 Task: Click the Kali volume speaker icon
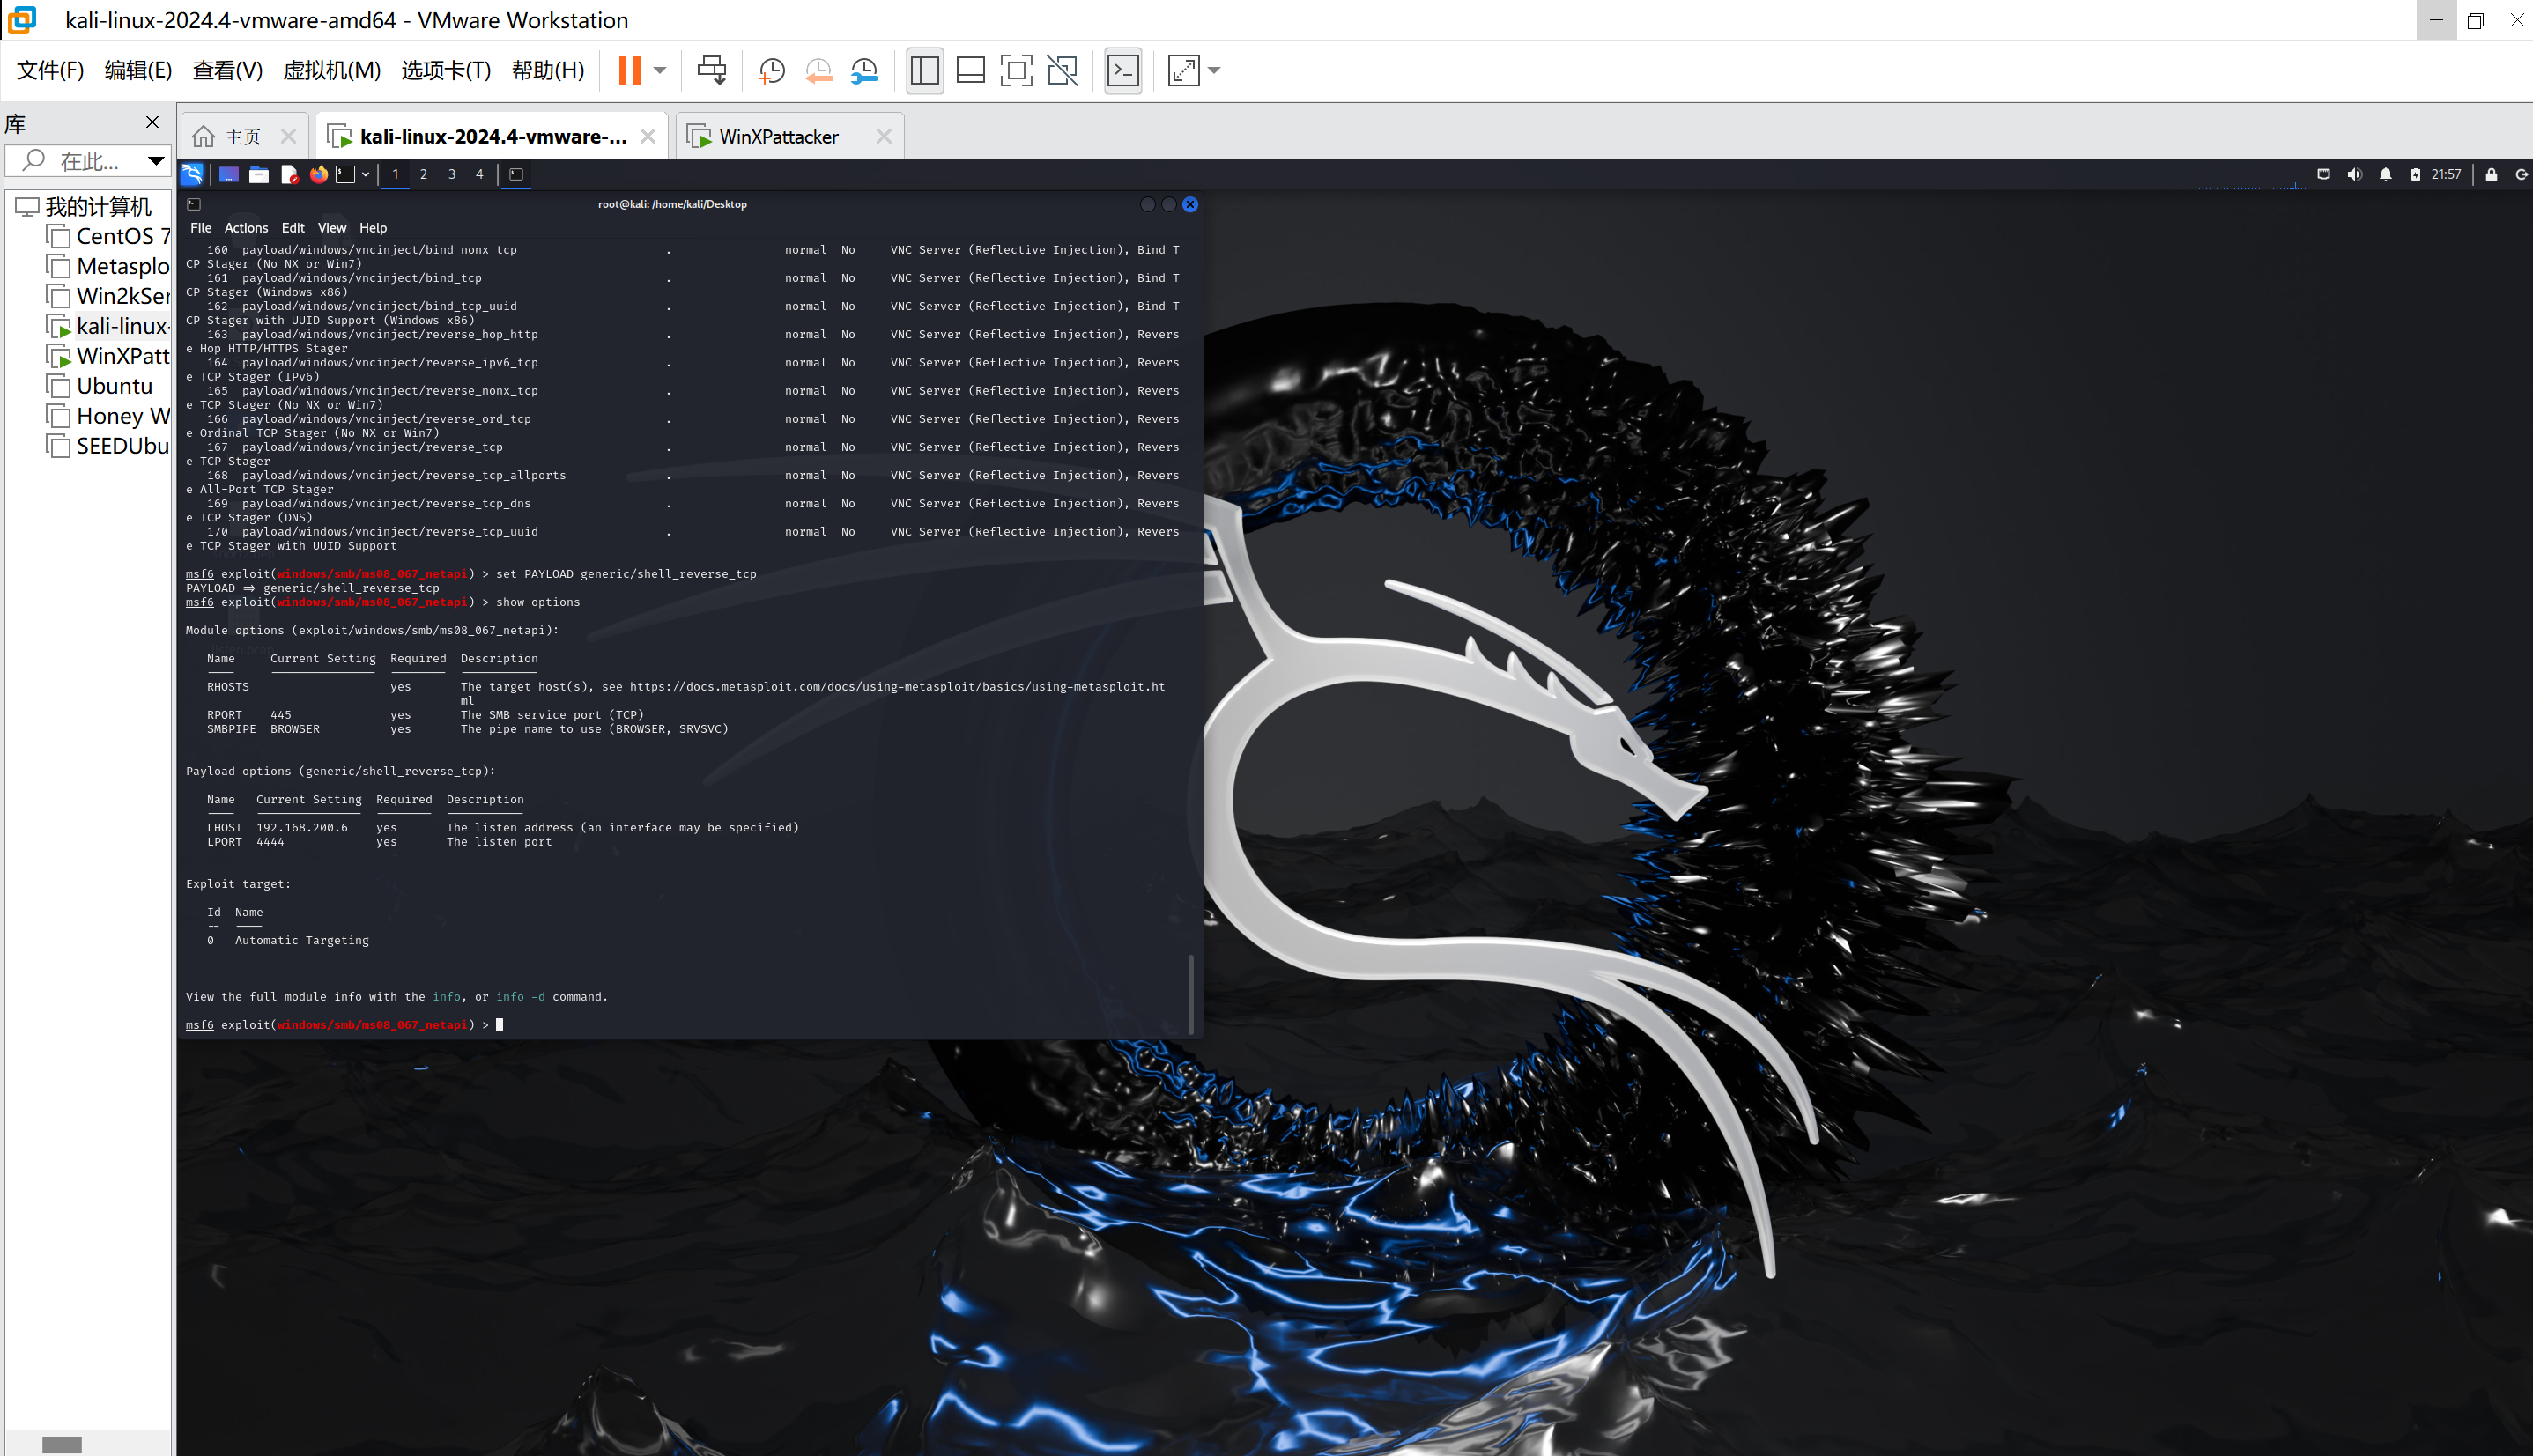(2354, 174)
